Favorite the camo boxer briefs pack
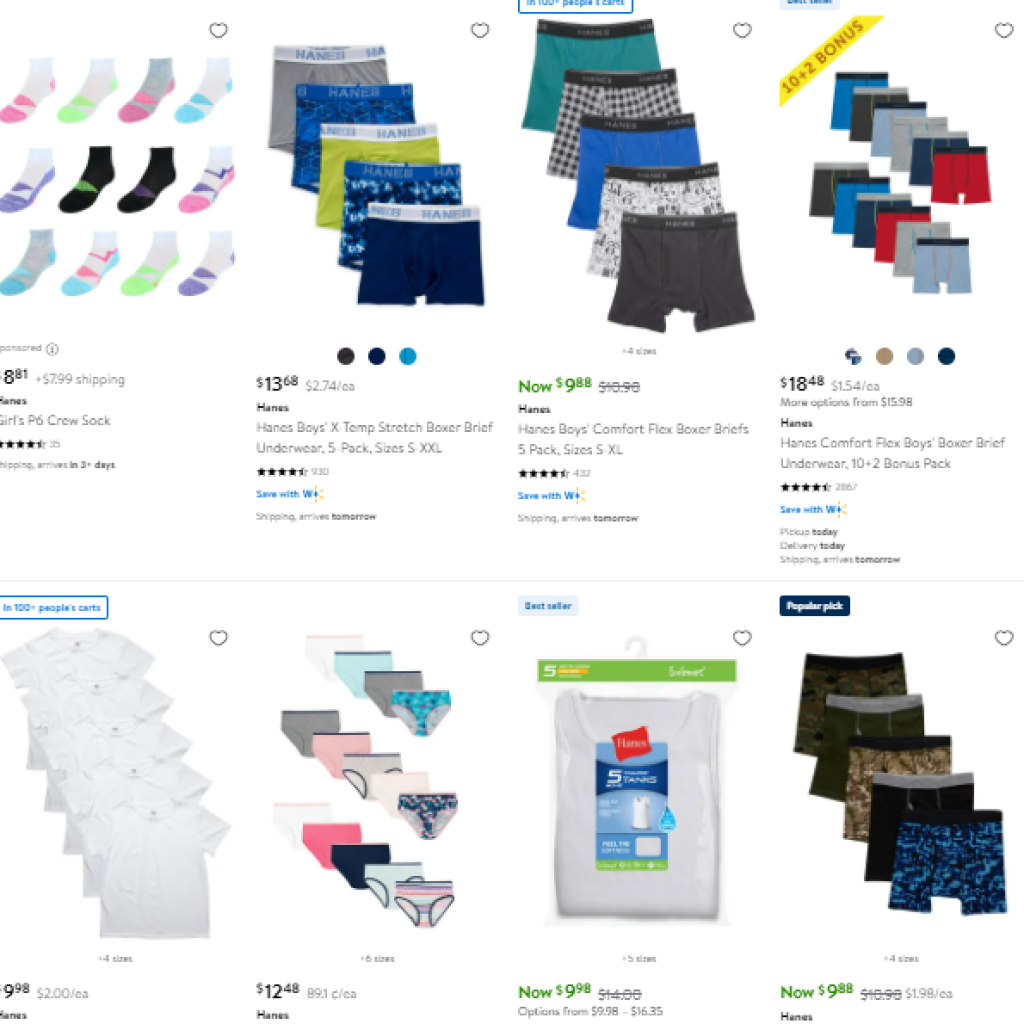Image resolution: width=1024 pixels, height=1024 pixels. point(1004,637)
